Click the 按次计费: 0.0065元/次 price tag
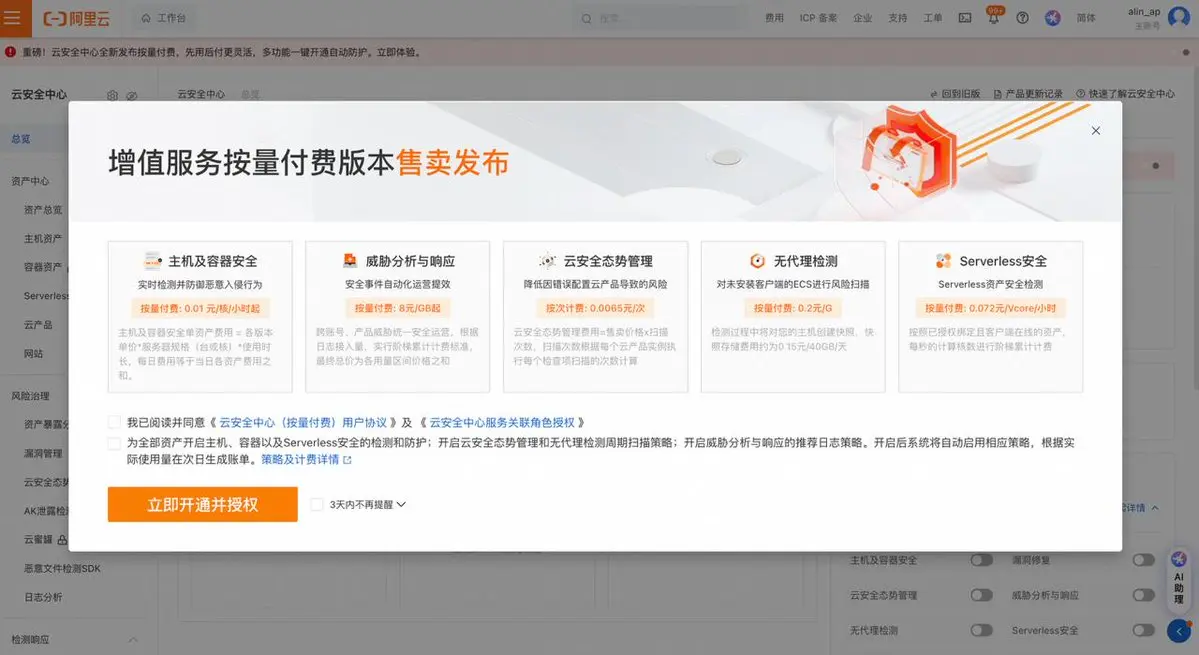This screenshot has width=1199, height=655. pyautogui.click(x=595, y=308)
